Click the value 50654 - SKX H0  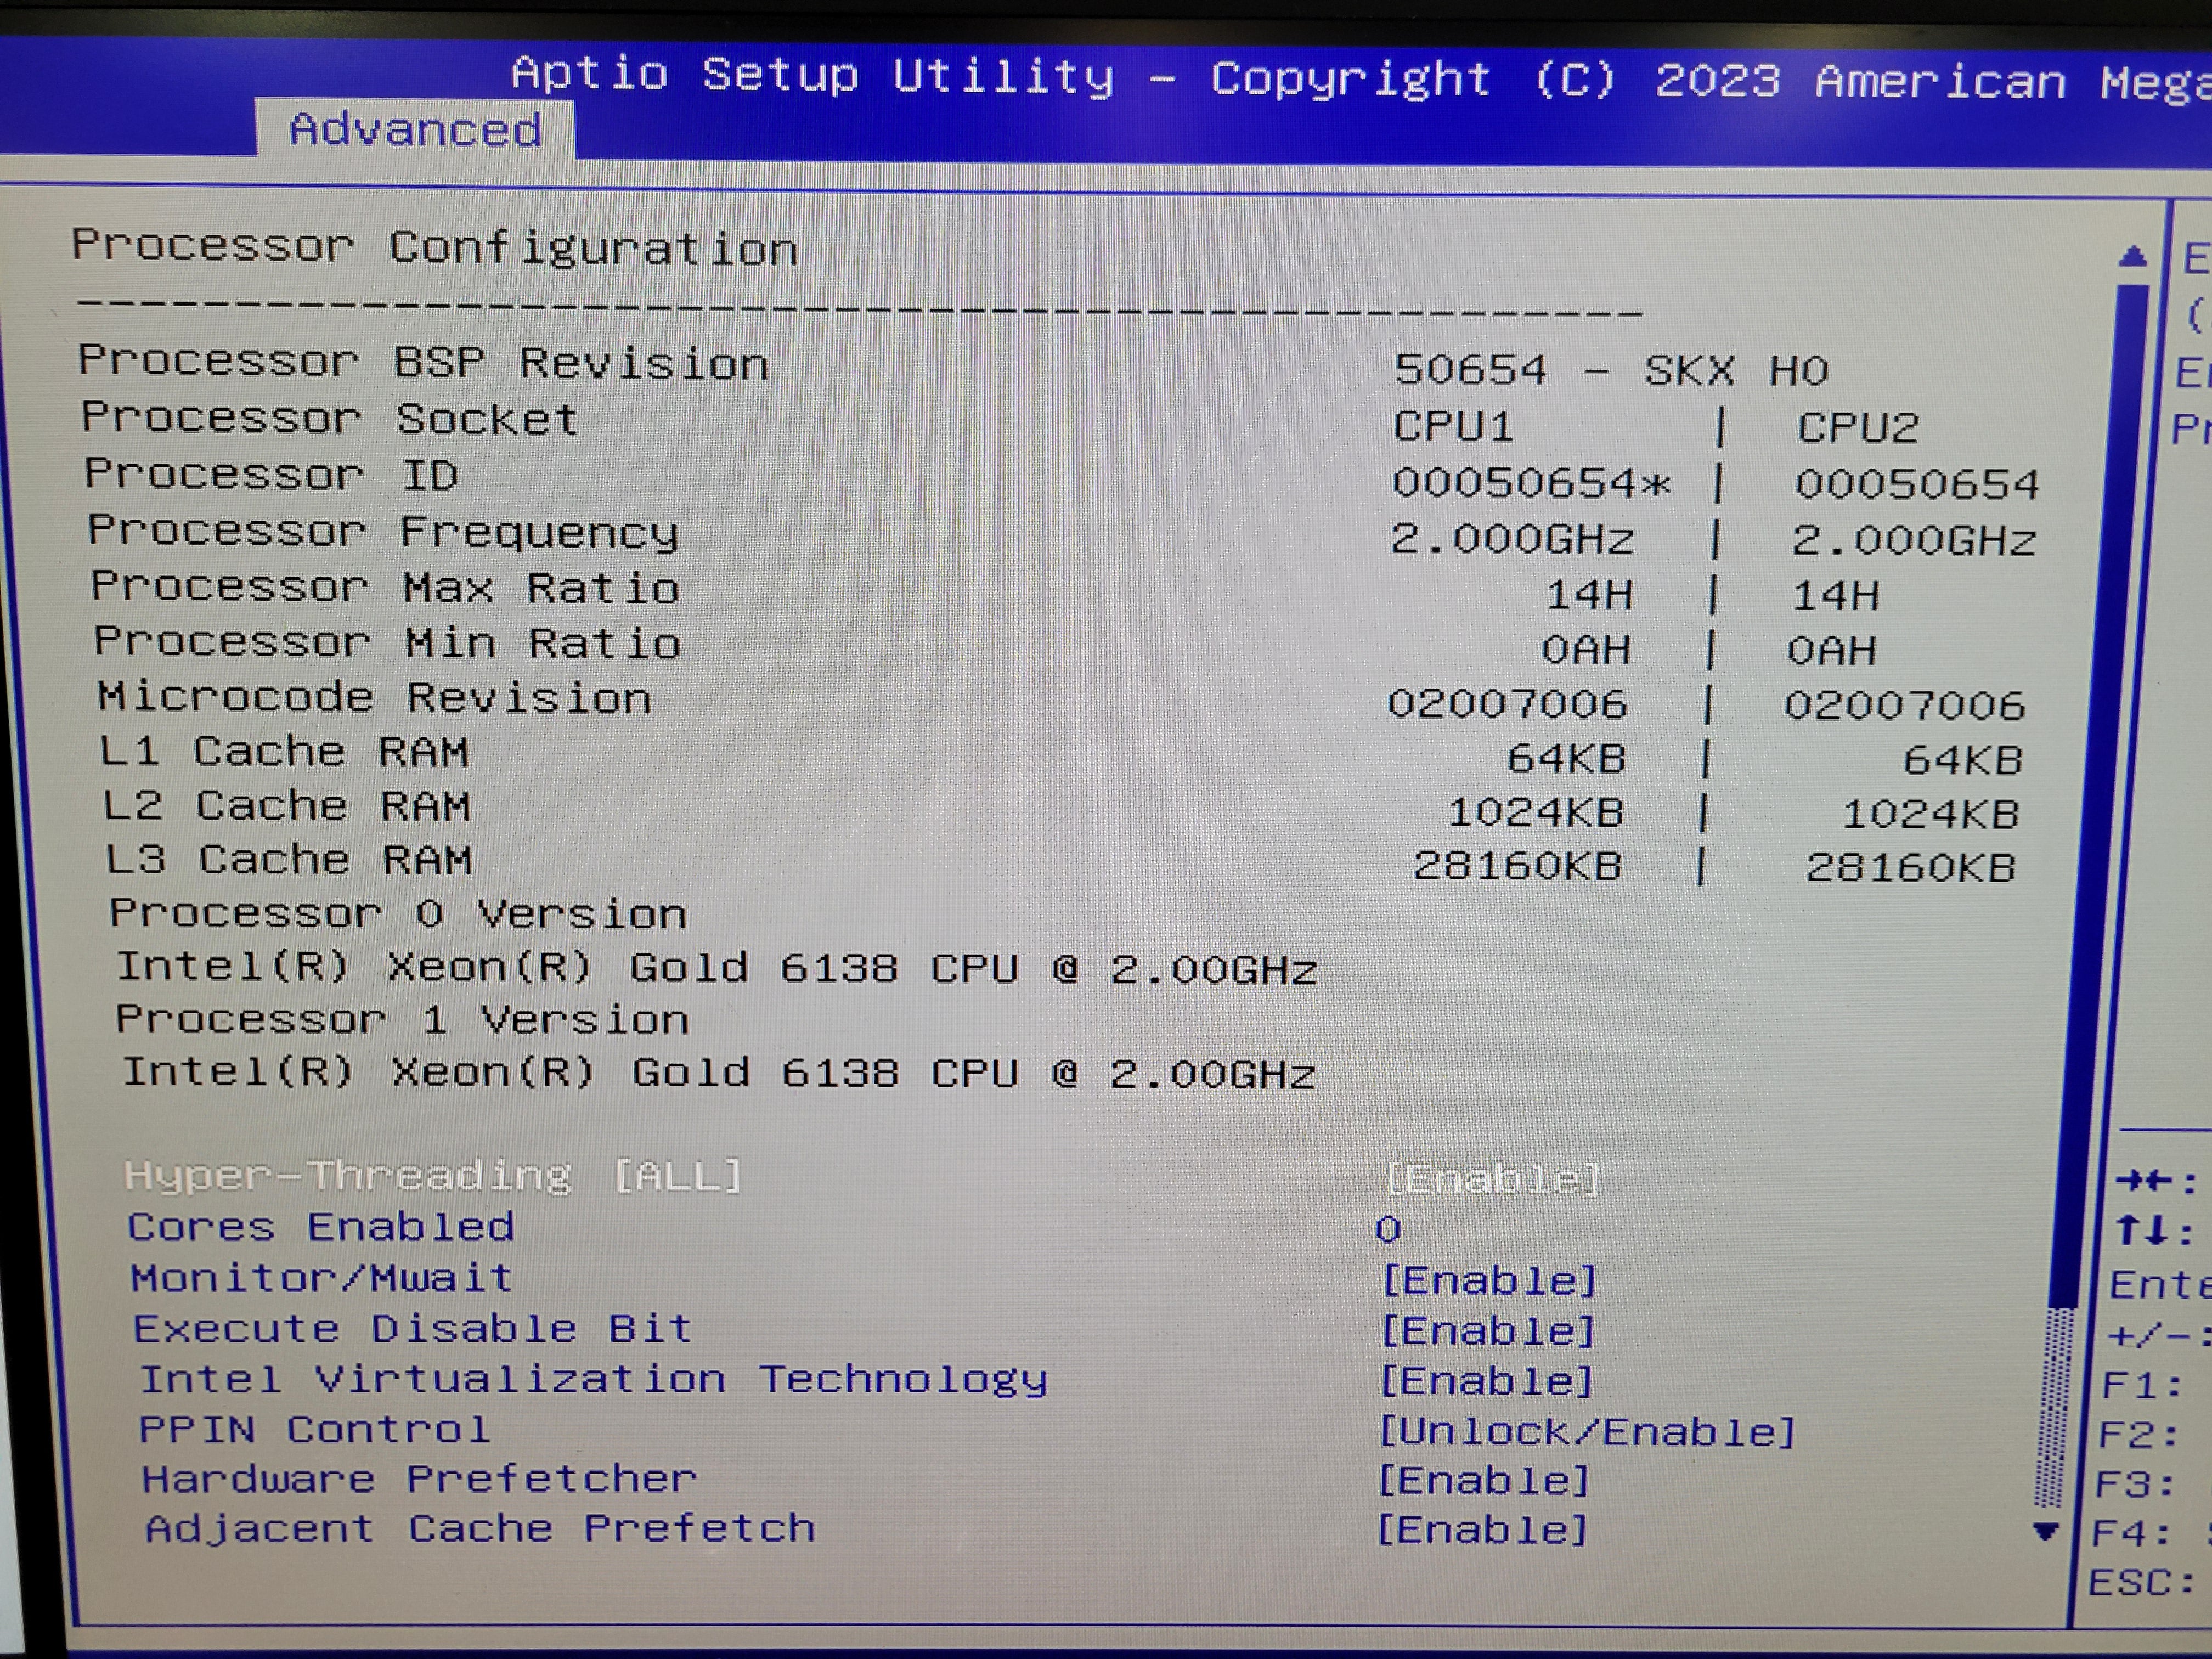pyautogui.click(x=1611, y=371)
